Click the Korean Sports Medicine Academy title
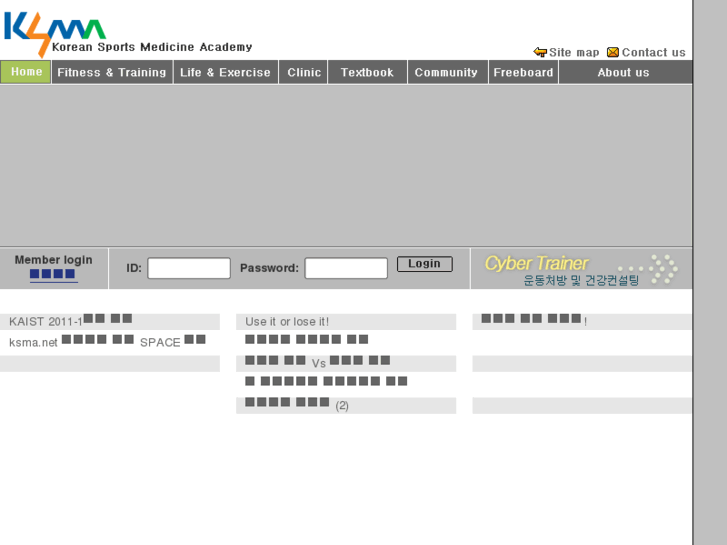Viewport: 727px width, 545px height. [x=152, y=47]
